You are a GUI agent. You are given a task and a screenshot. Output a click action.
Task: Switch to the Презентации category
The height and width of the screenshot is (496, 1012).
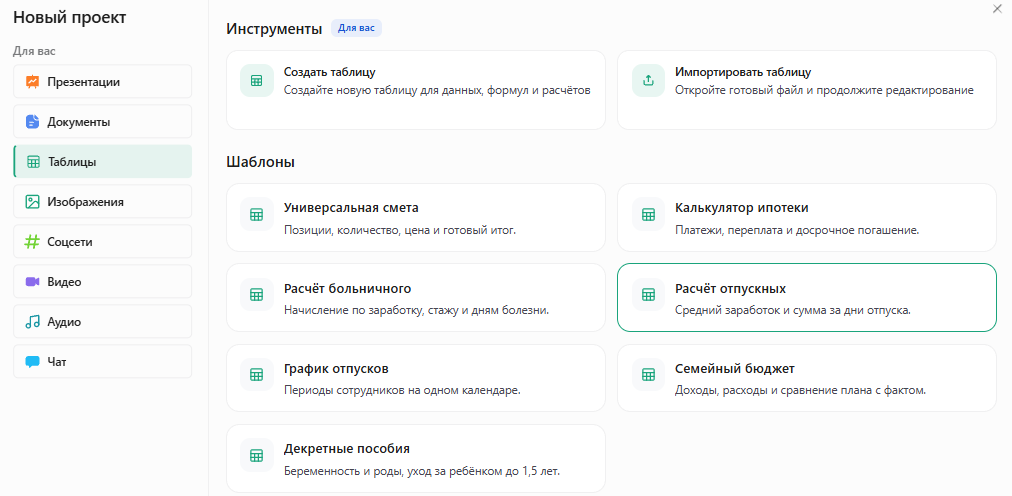103,81
